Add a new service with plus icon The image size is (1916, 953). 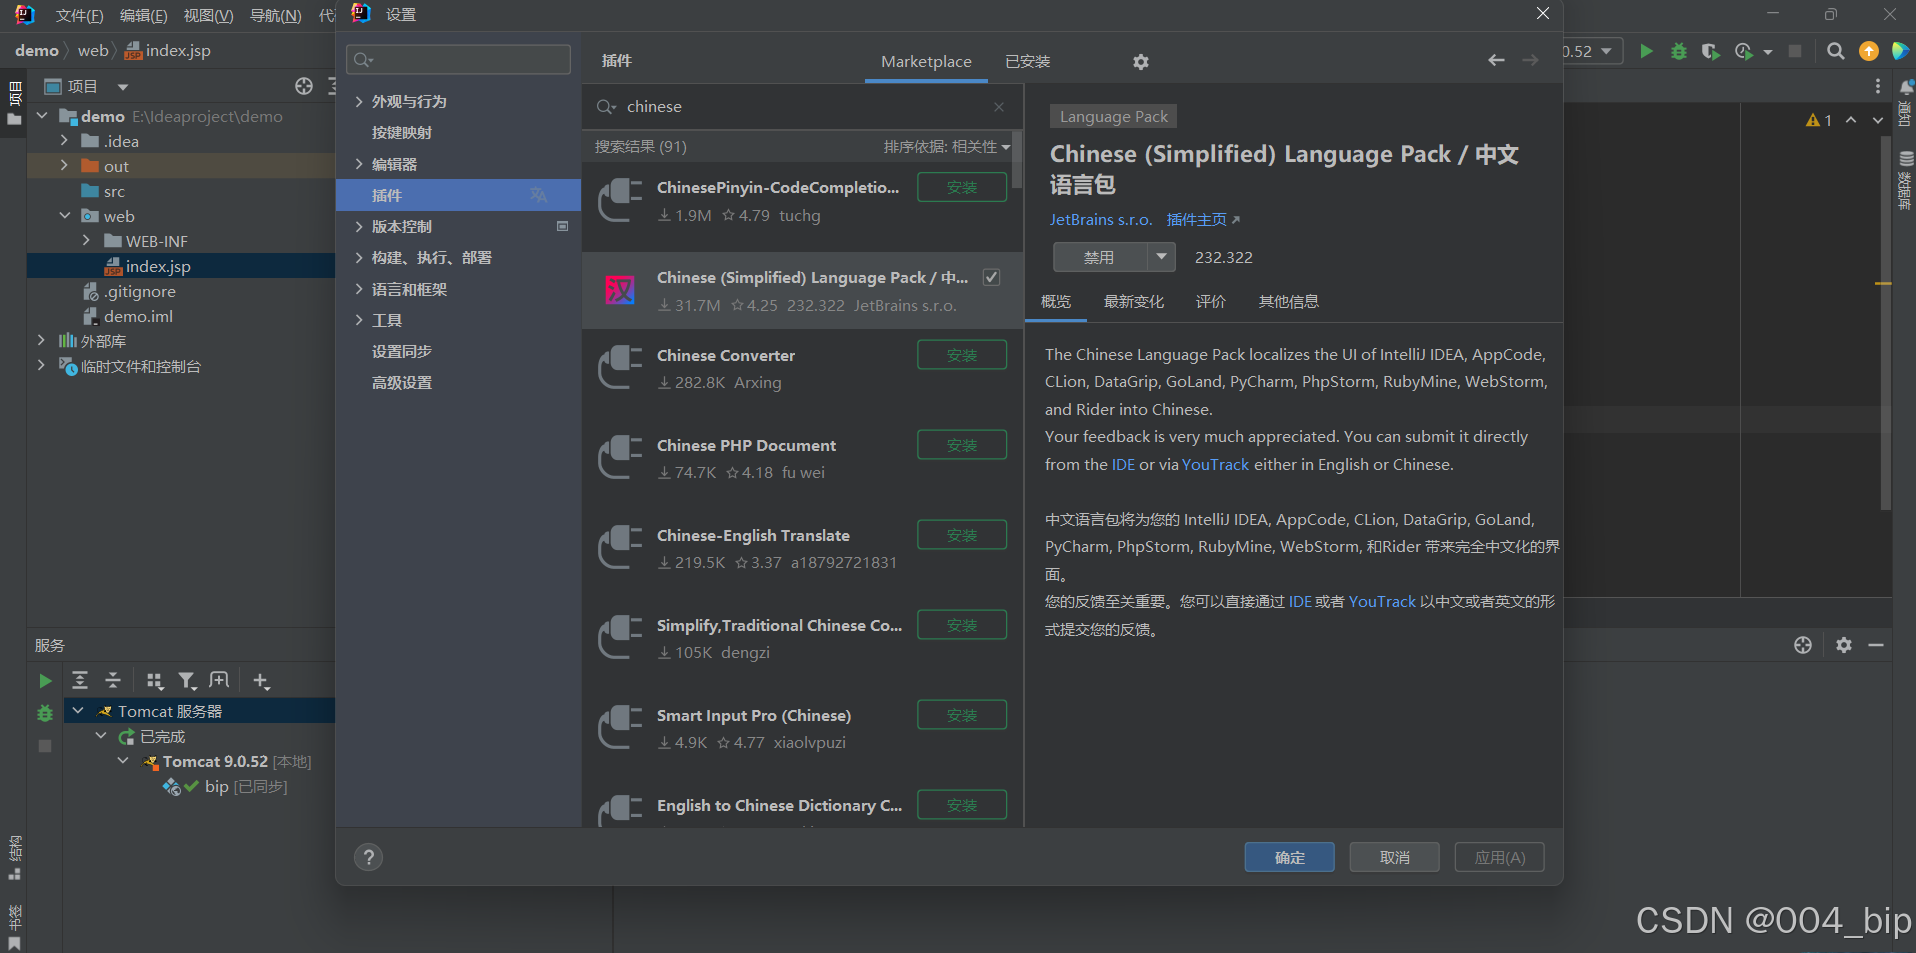pyautogui.click(x=261, y=681)
